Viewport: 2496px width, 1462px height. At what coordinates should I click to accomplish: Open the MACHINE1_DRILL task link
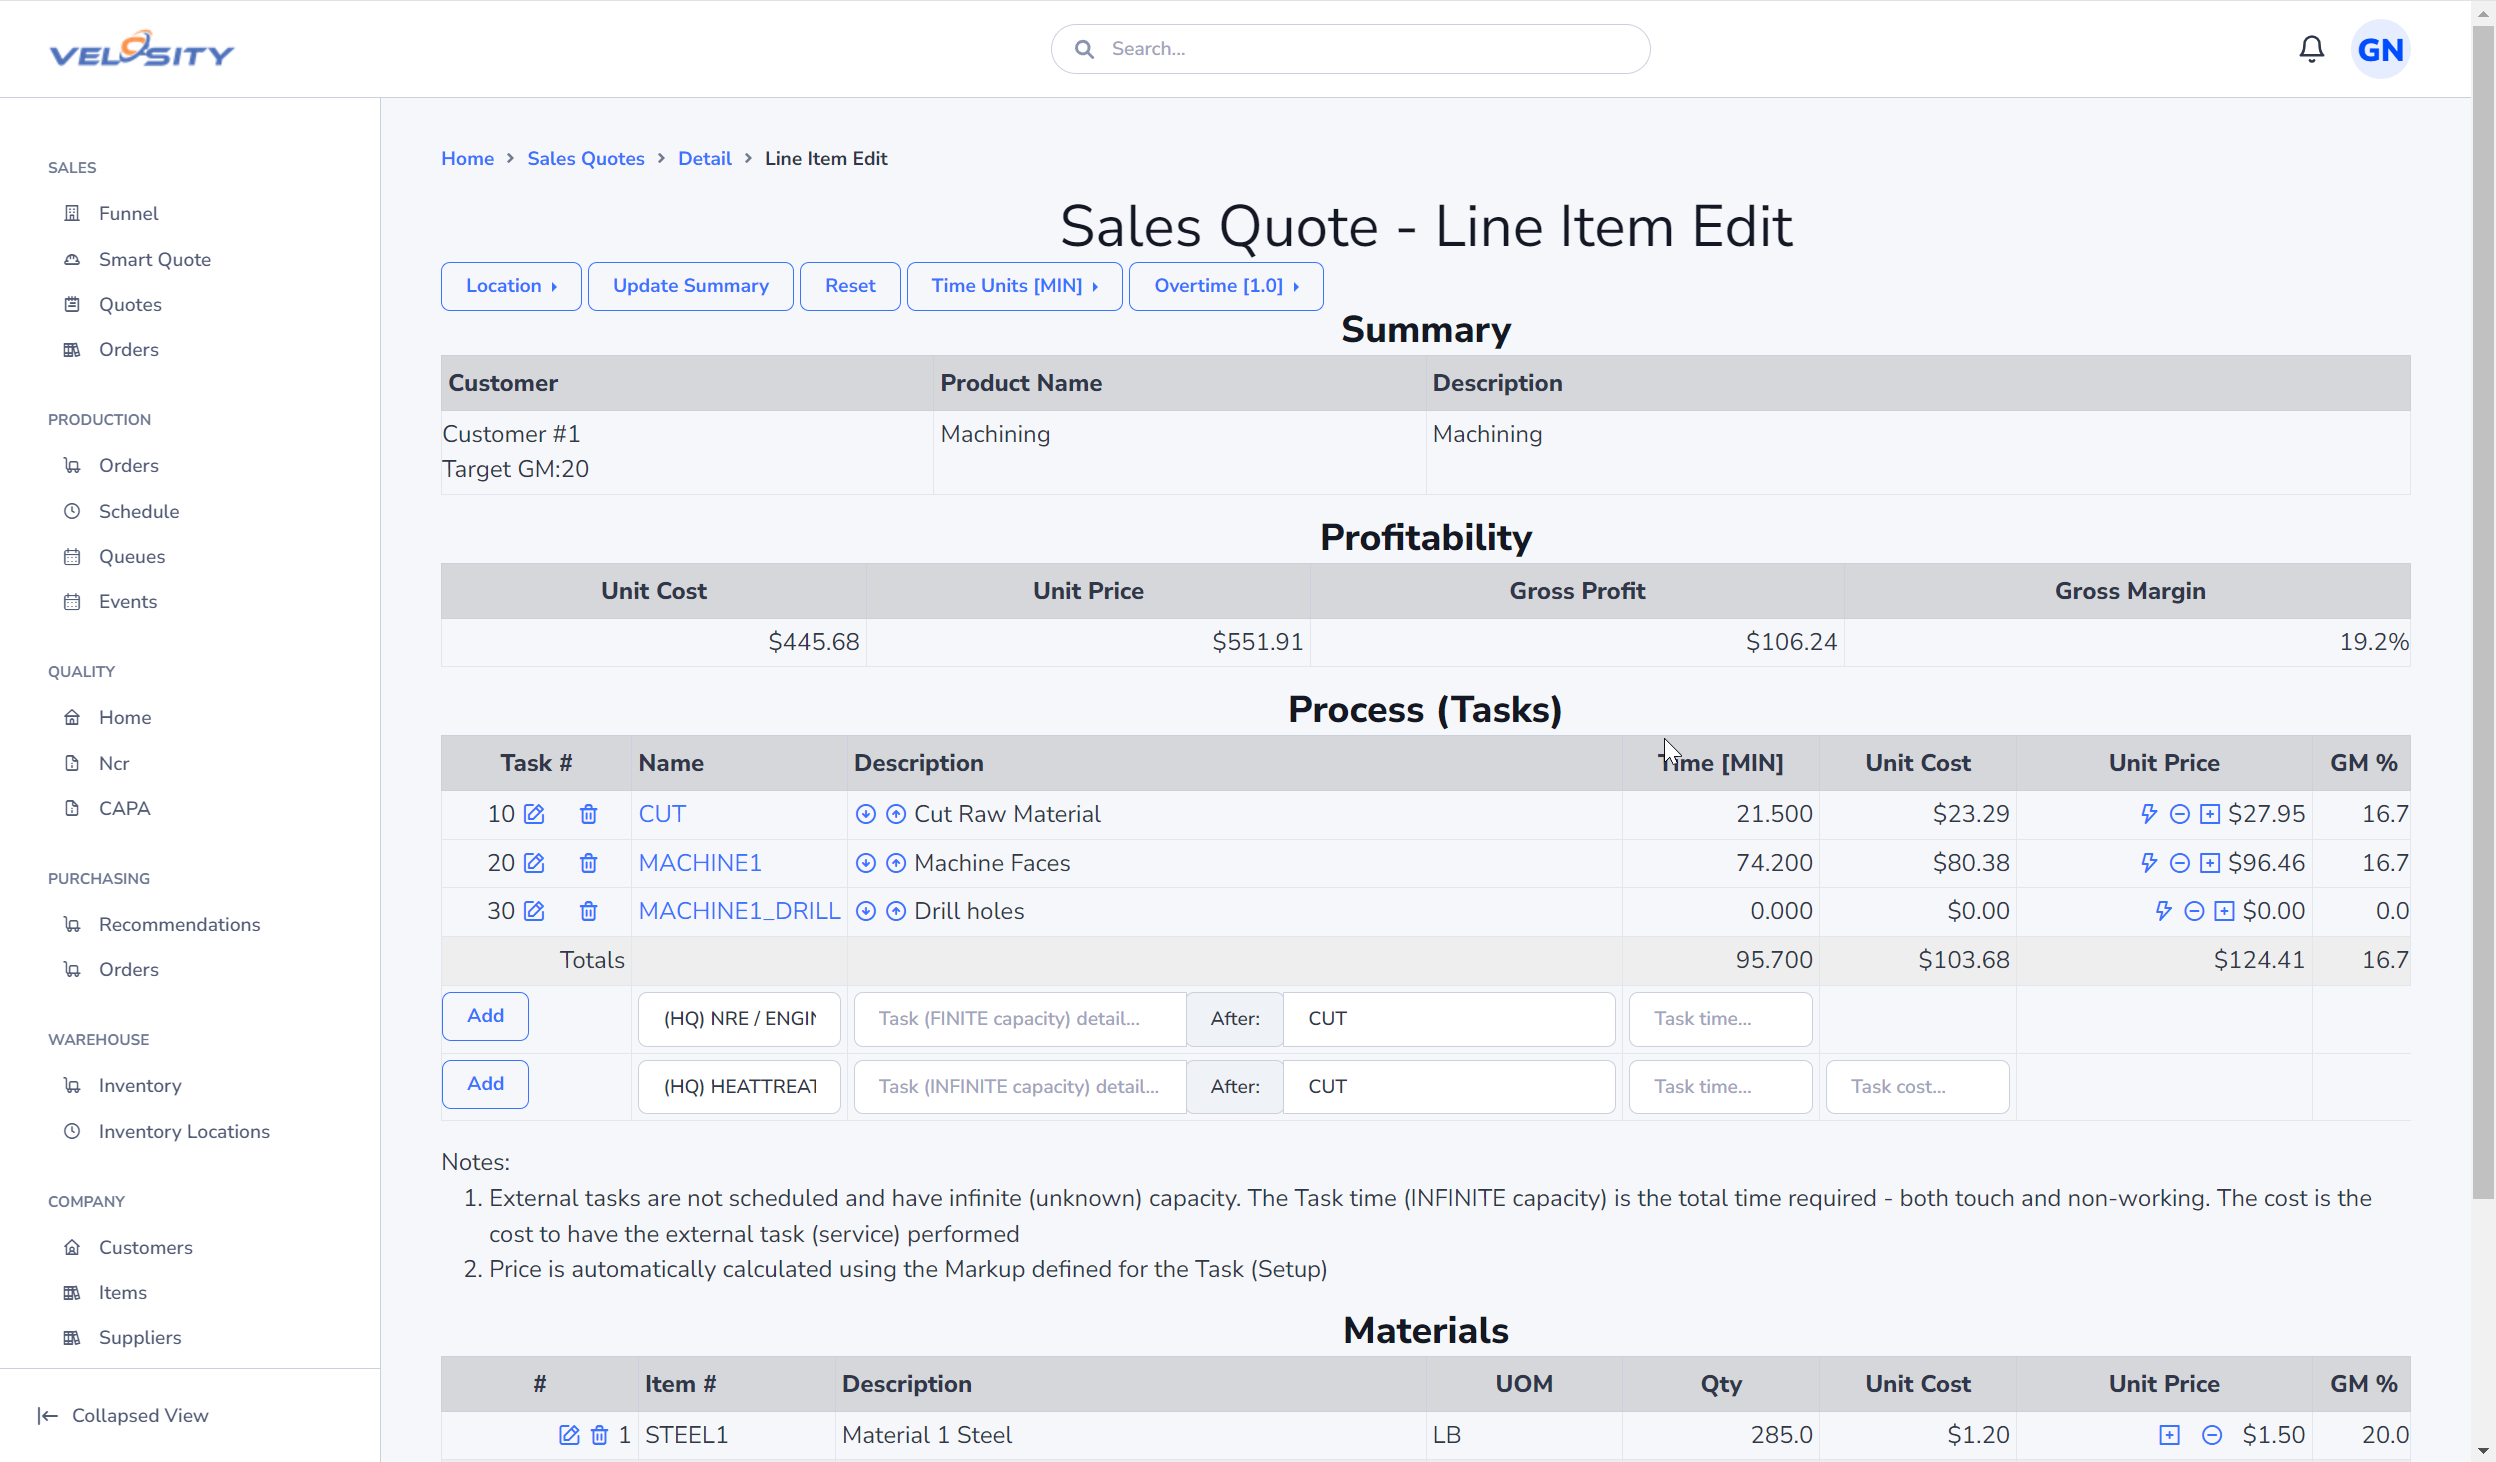click(739, 911)
